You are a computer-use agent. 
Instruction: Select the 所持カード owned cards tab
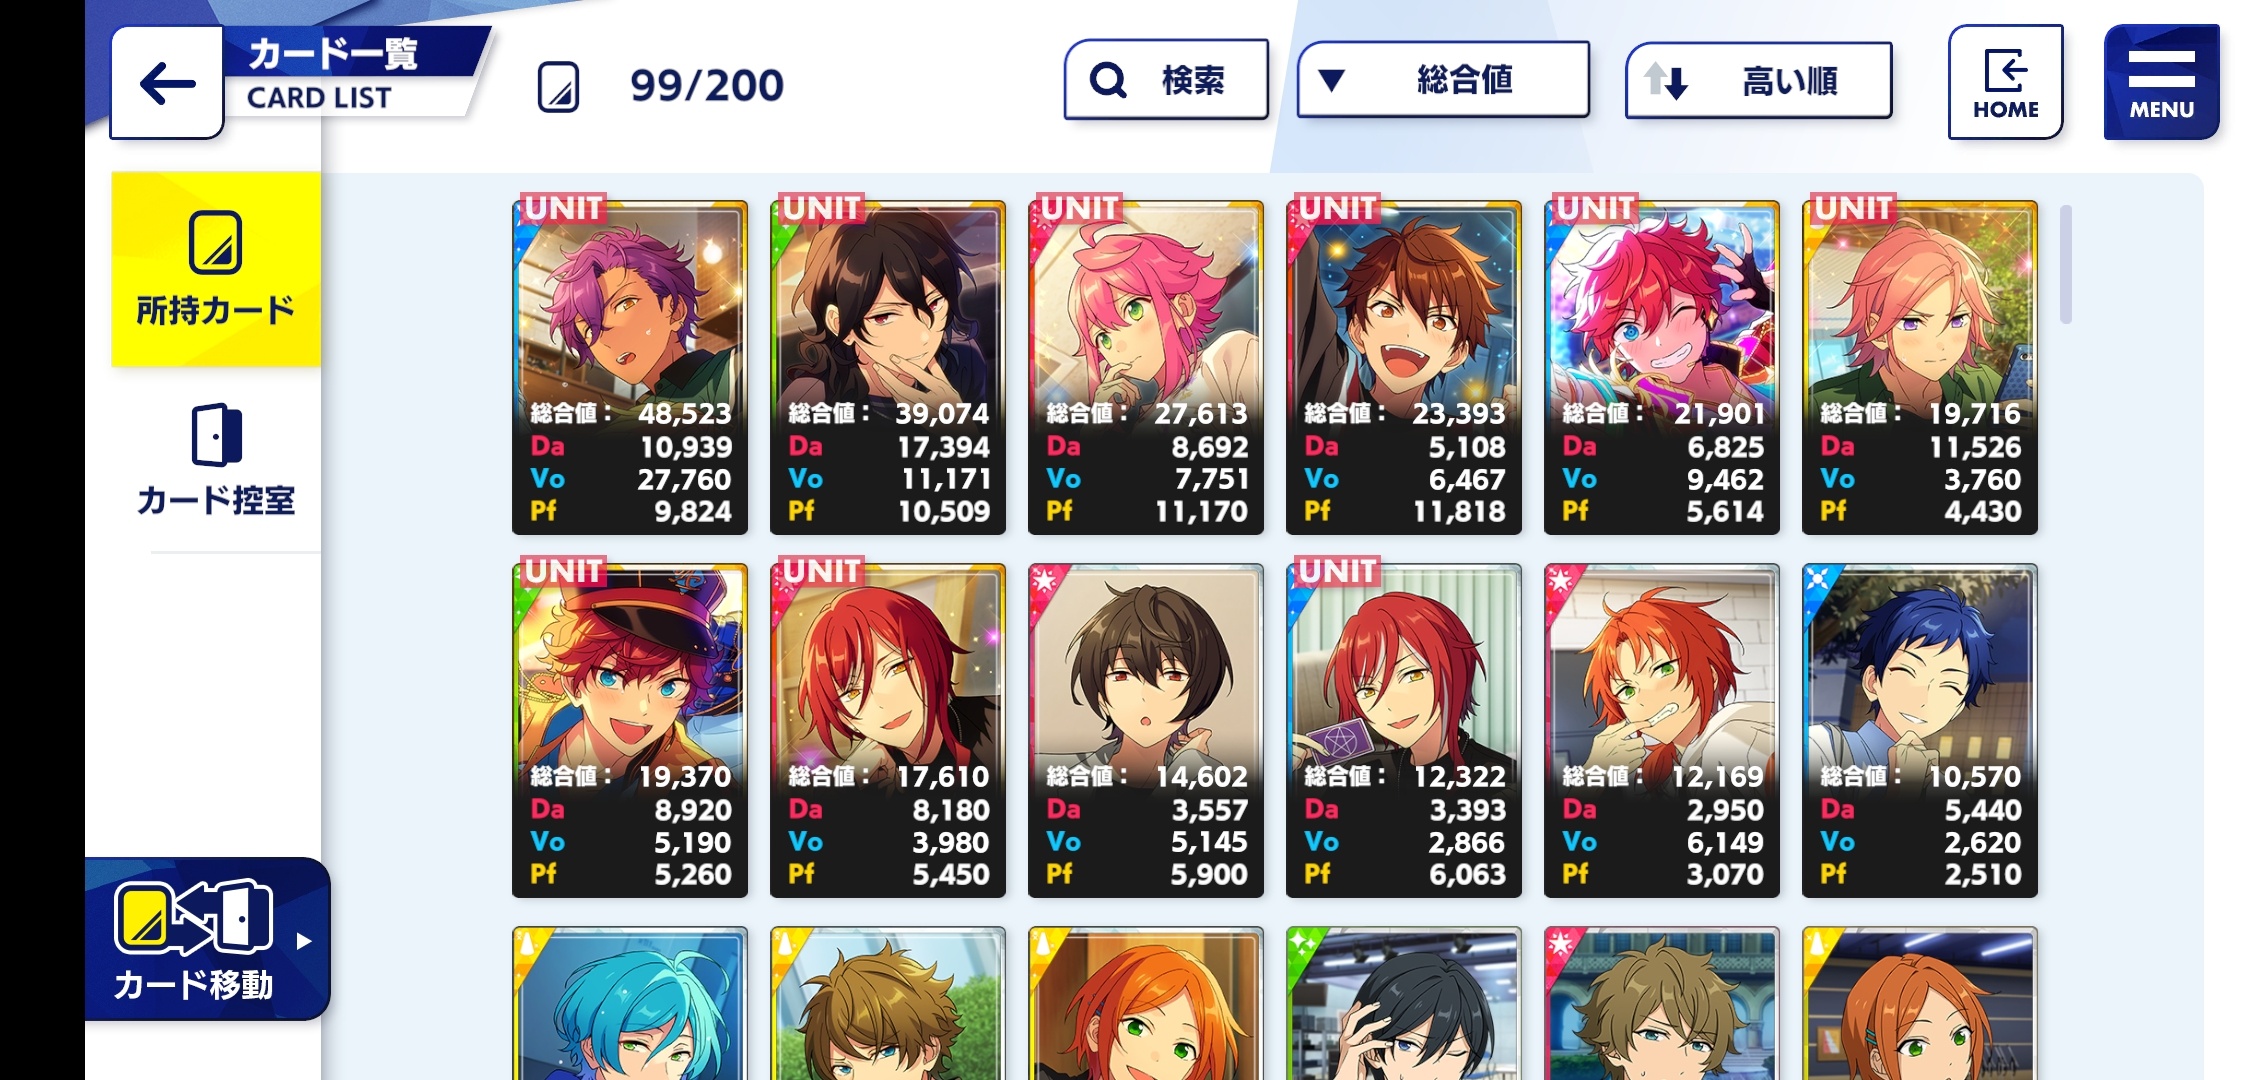click(216, 269)
